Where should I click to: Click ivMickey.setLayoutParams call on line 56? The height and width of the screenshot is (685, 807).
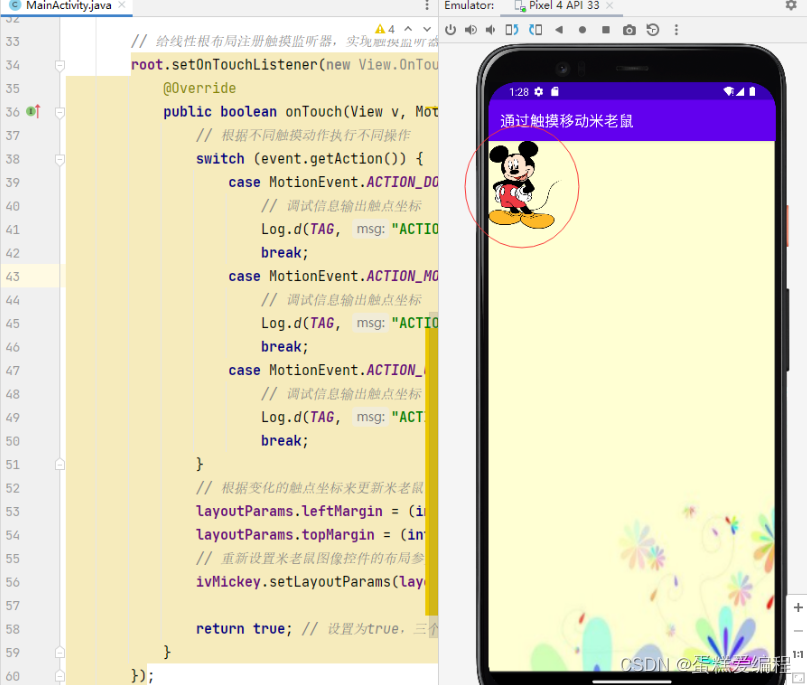tap(310, 582)
